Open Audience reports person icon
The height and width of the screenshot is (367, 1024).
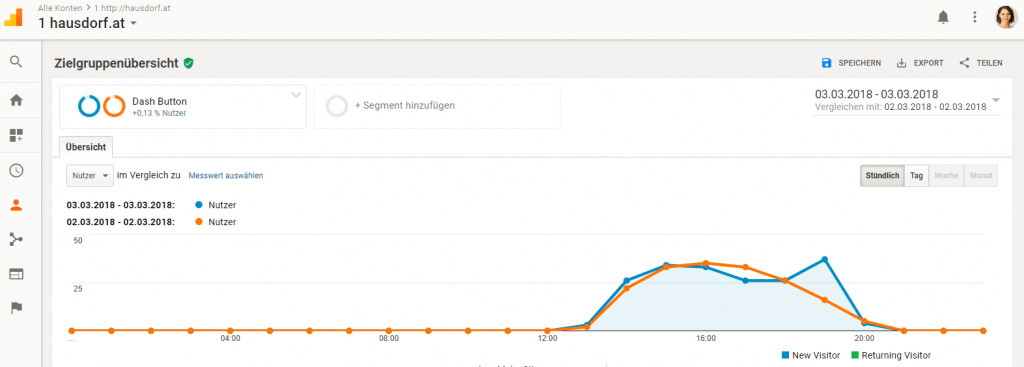[16, 205]
